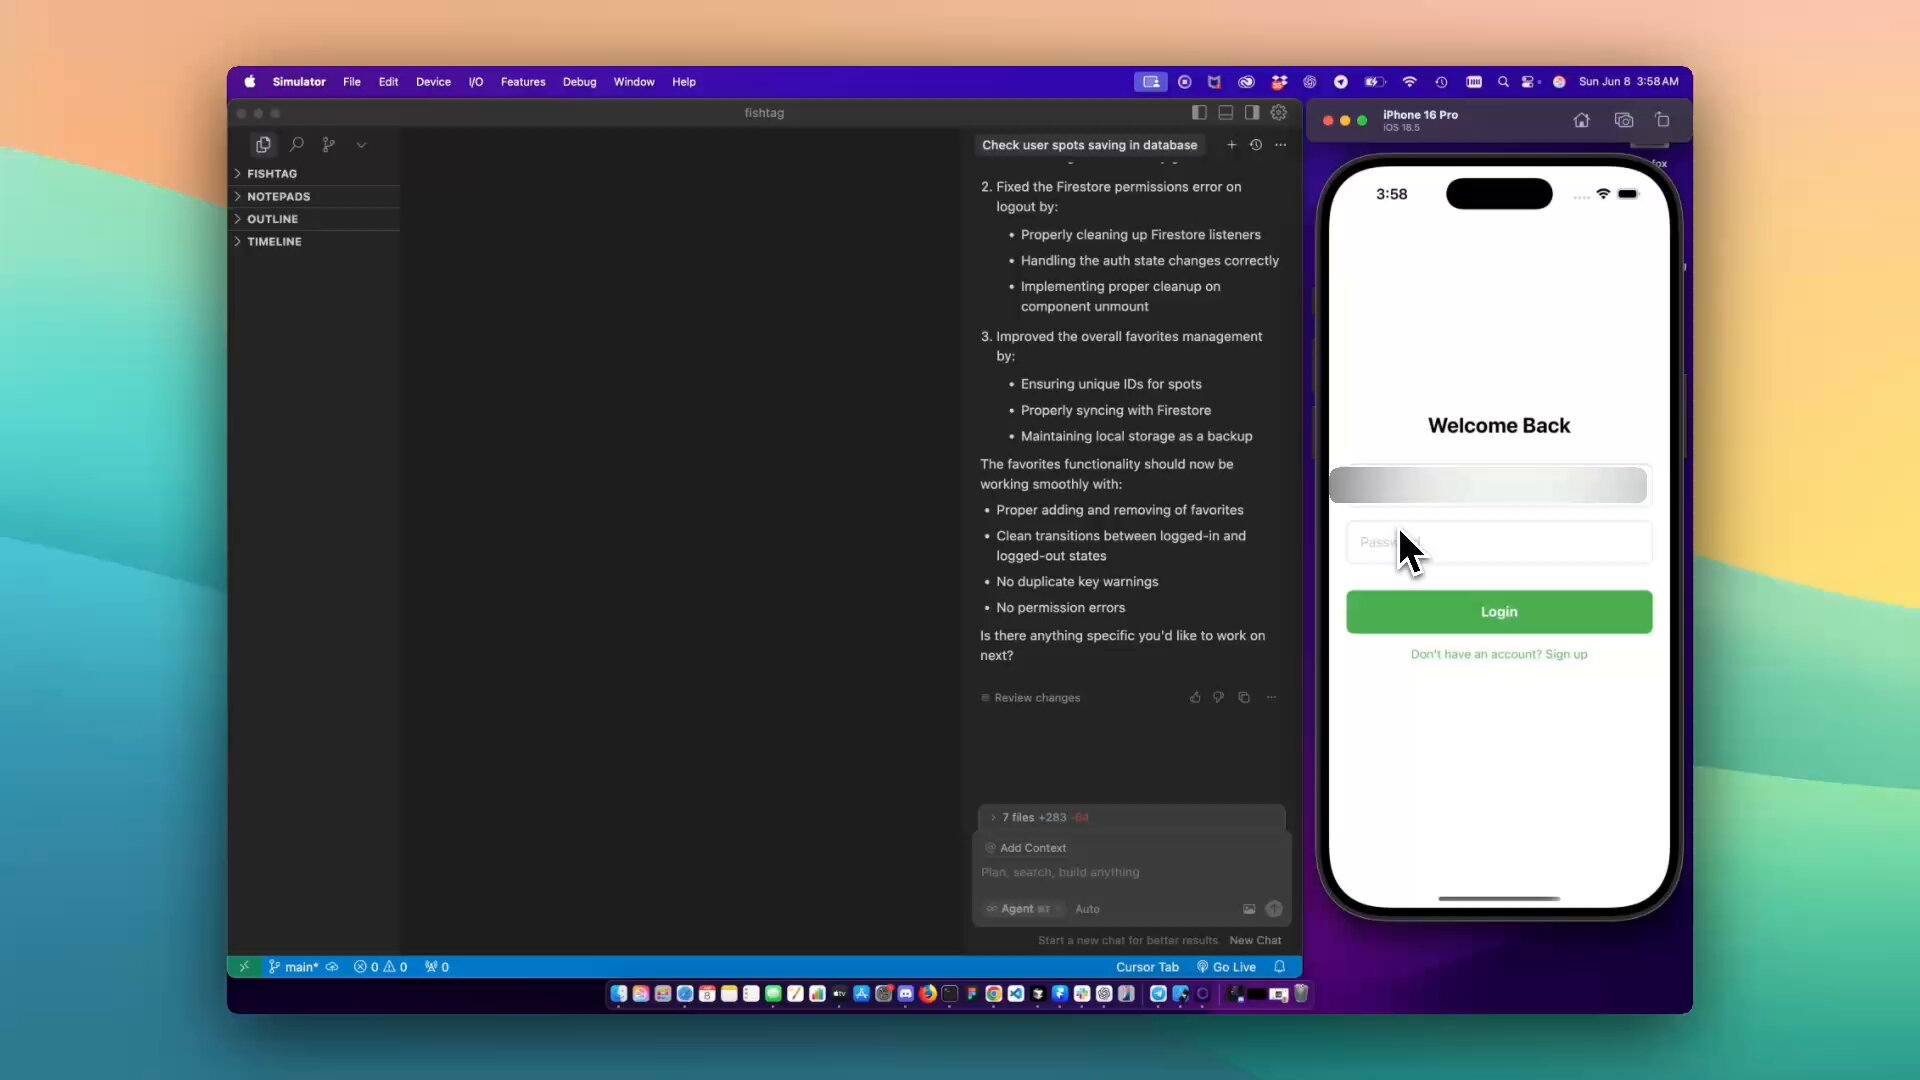Screen dimensions: 1920x1080
Task: Click the New Chat link
Action: coord(1255,941)
